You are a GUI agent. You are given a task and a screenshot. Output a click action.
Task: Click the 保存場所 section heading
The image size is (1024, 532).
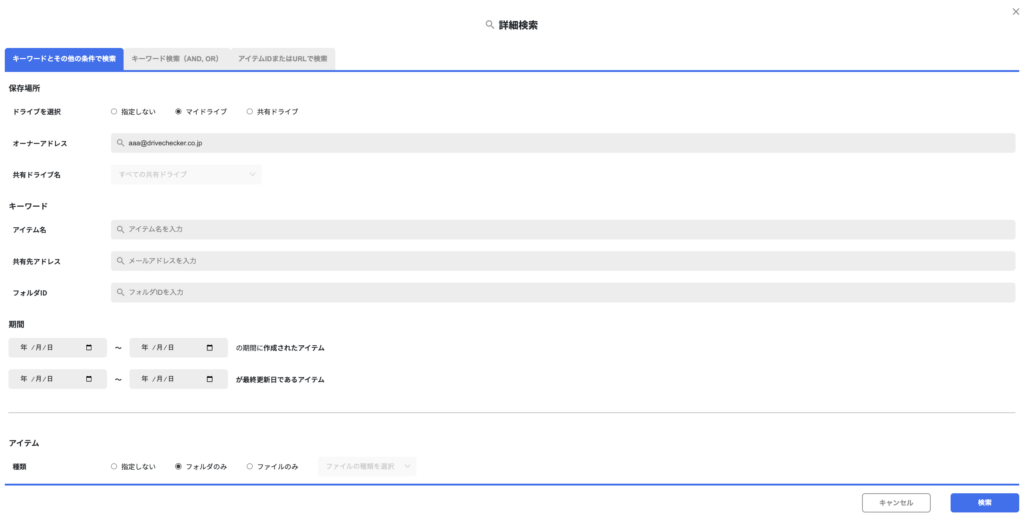pos(24,88)
